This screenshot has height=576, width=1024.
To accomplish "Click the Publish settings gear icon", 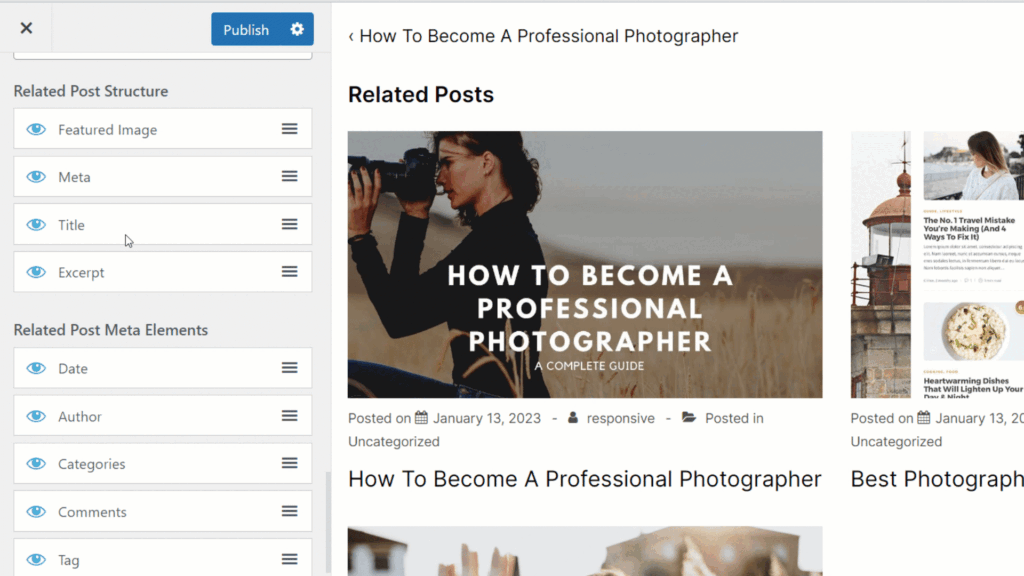I will coord(297,29).
